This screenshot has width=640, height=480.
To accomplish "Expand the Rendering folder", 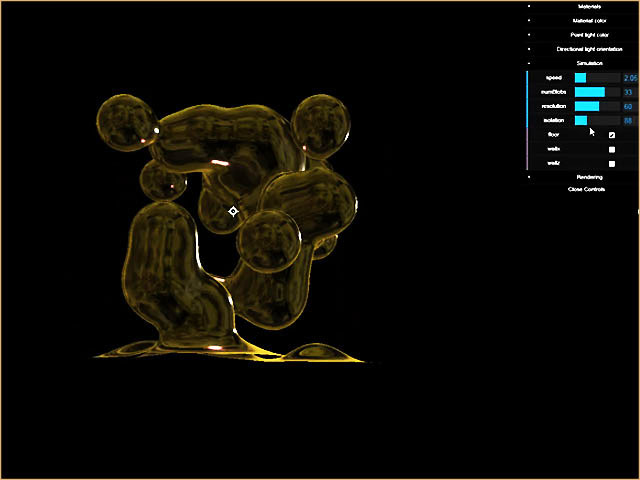I will click(x=582, y=177).
